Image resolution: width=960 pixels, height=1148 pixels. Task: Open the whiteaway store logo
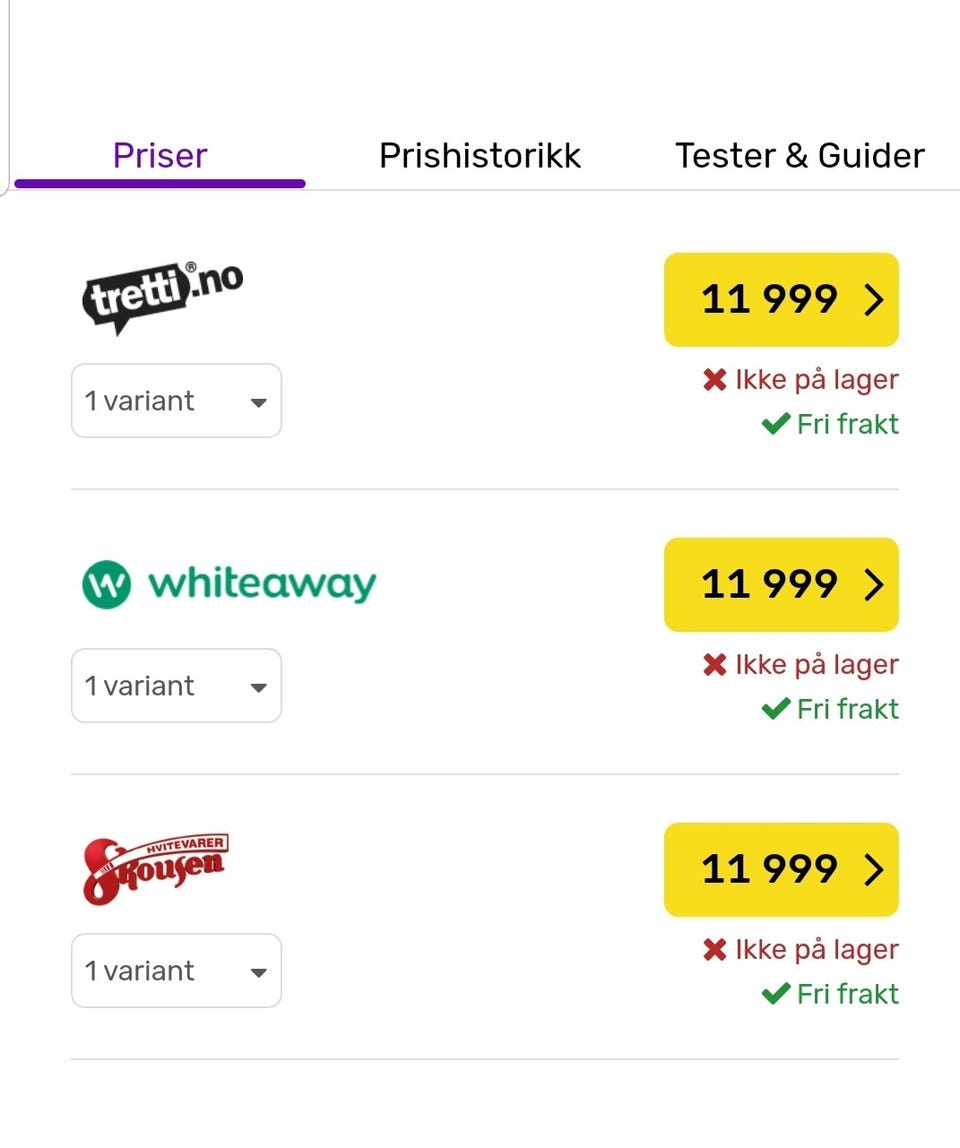click(x=229, y=584)
